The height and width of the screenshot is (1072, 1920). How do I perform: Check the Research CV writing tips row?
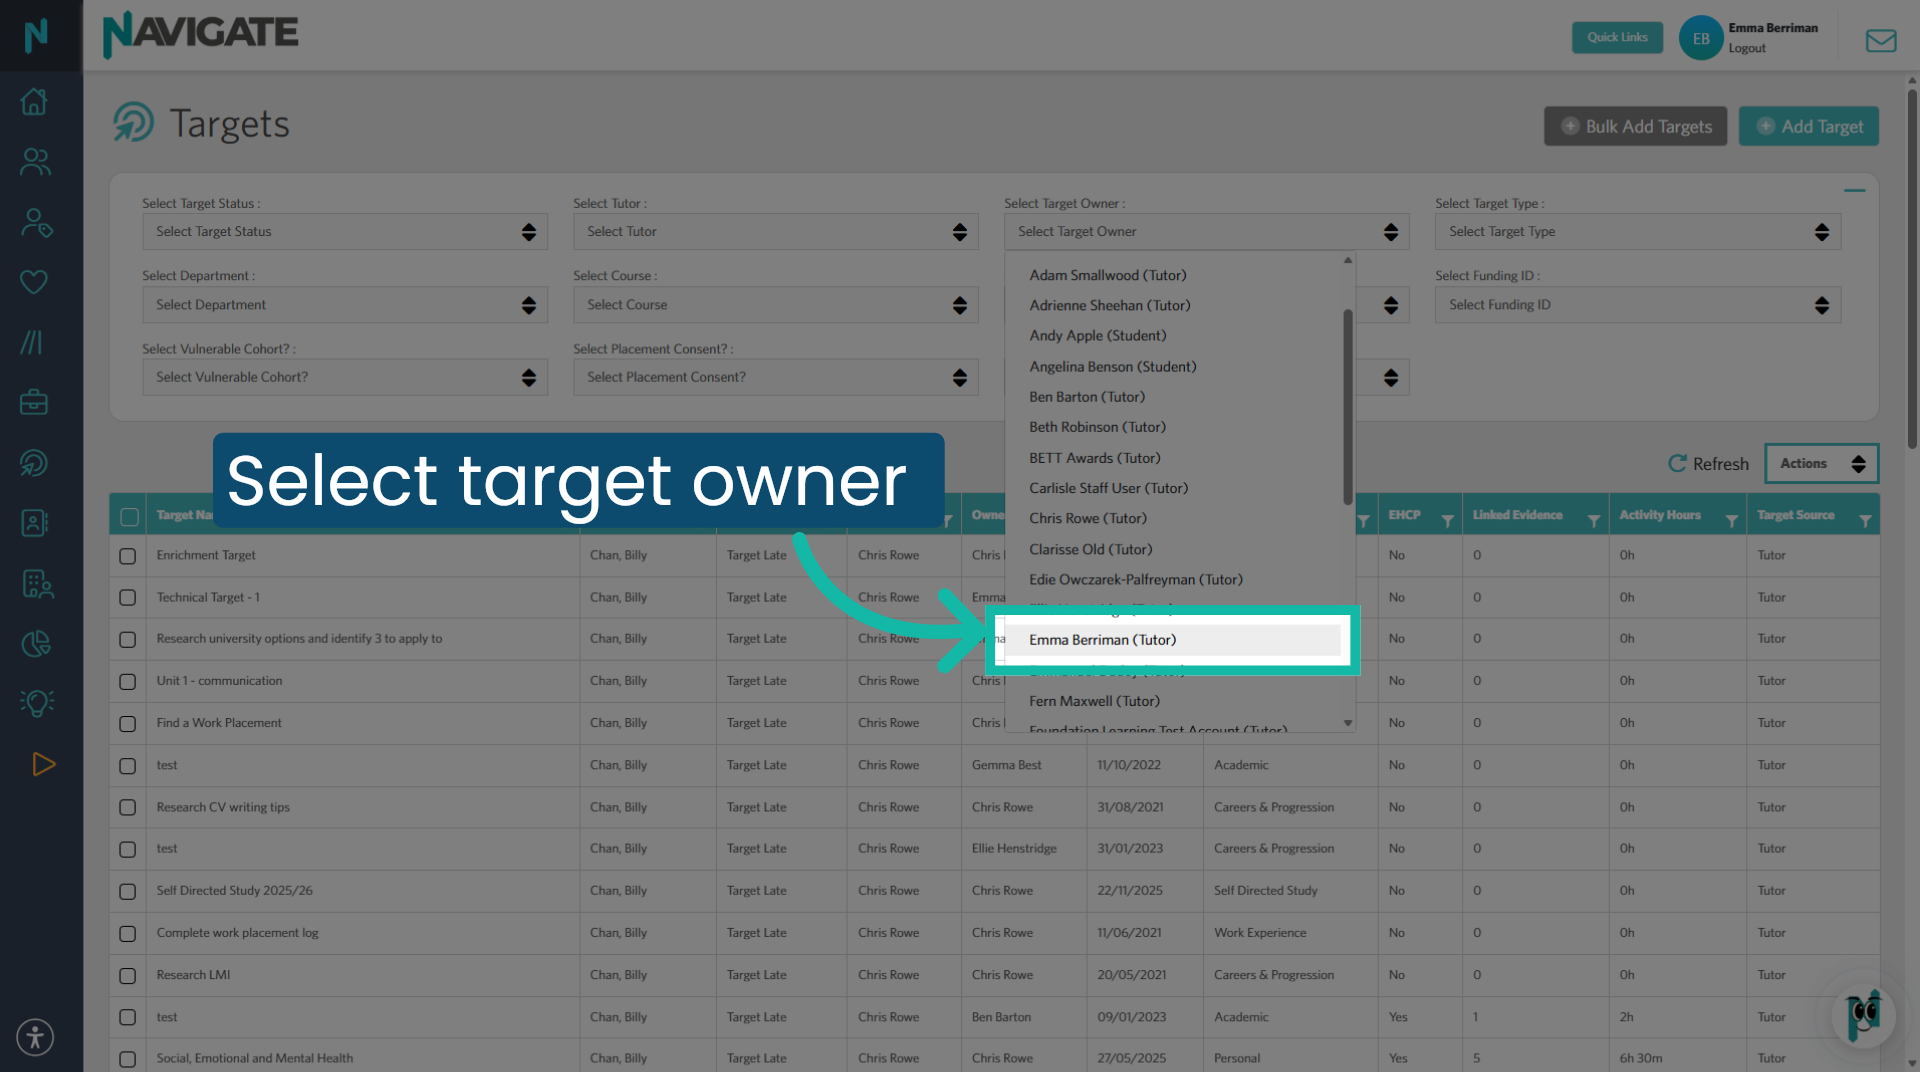127,808
